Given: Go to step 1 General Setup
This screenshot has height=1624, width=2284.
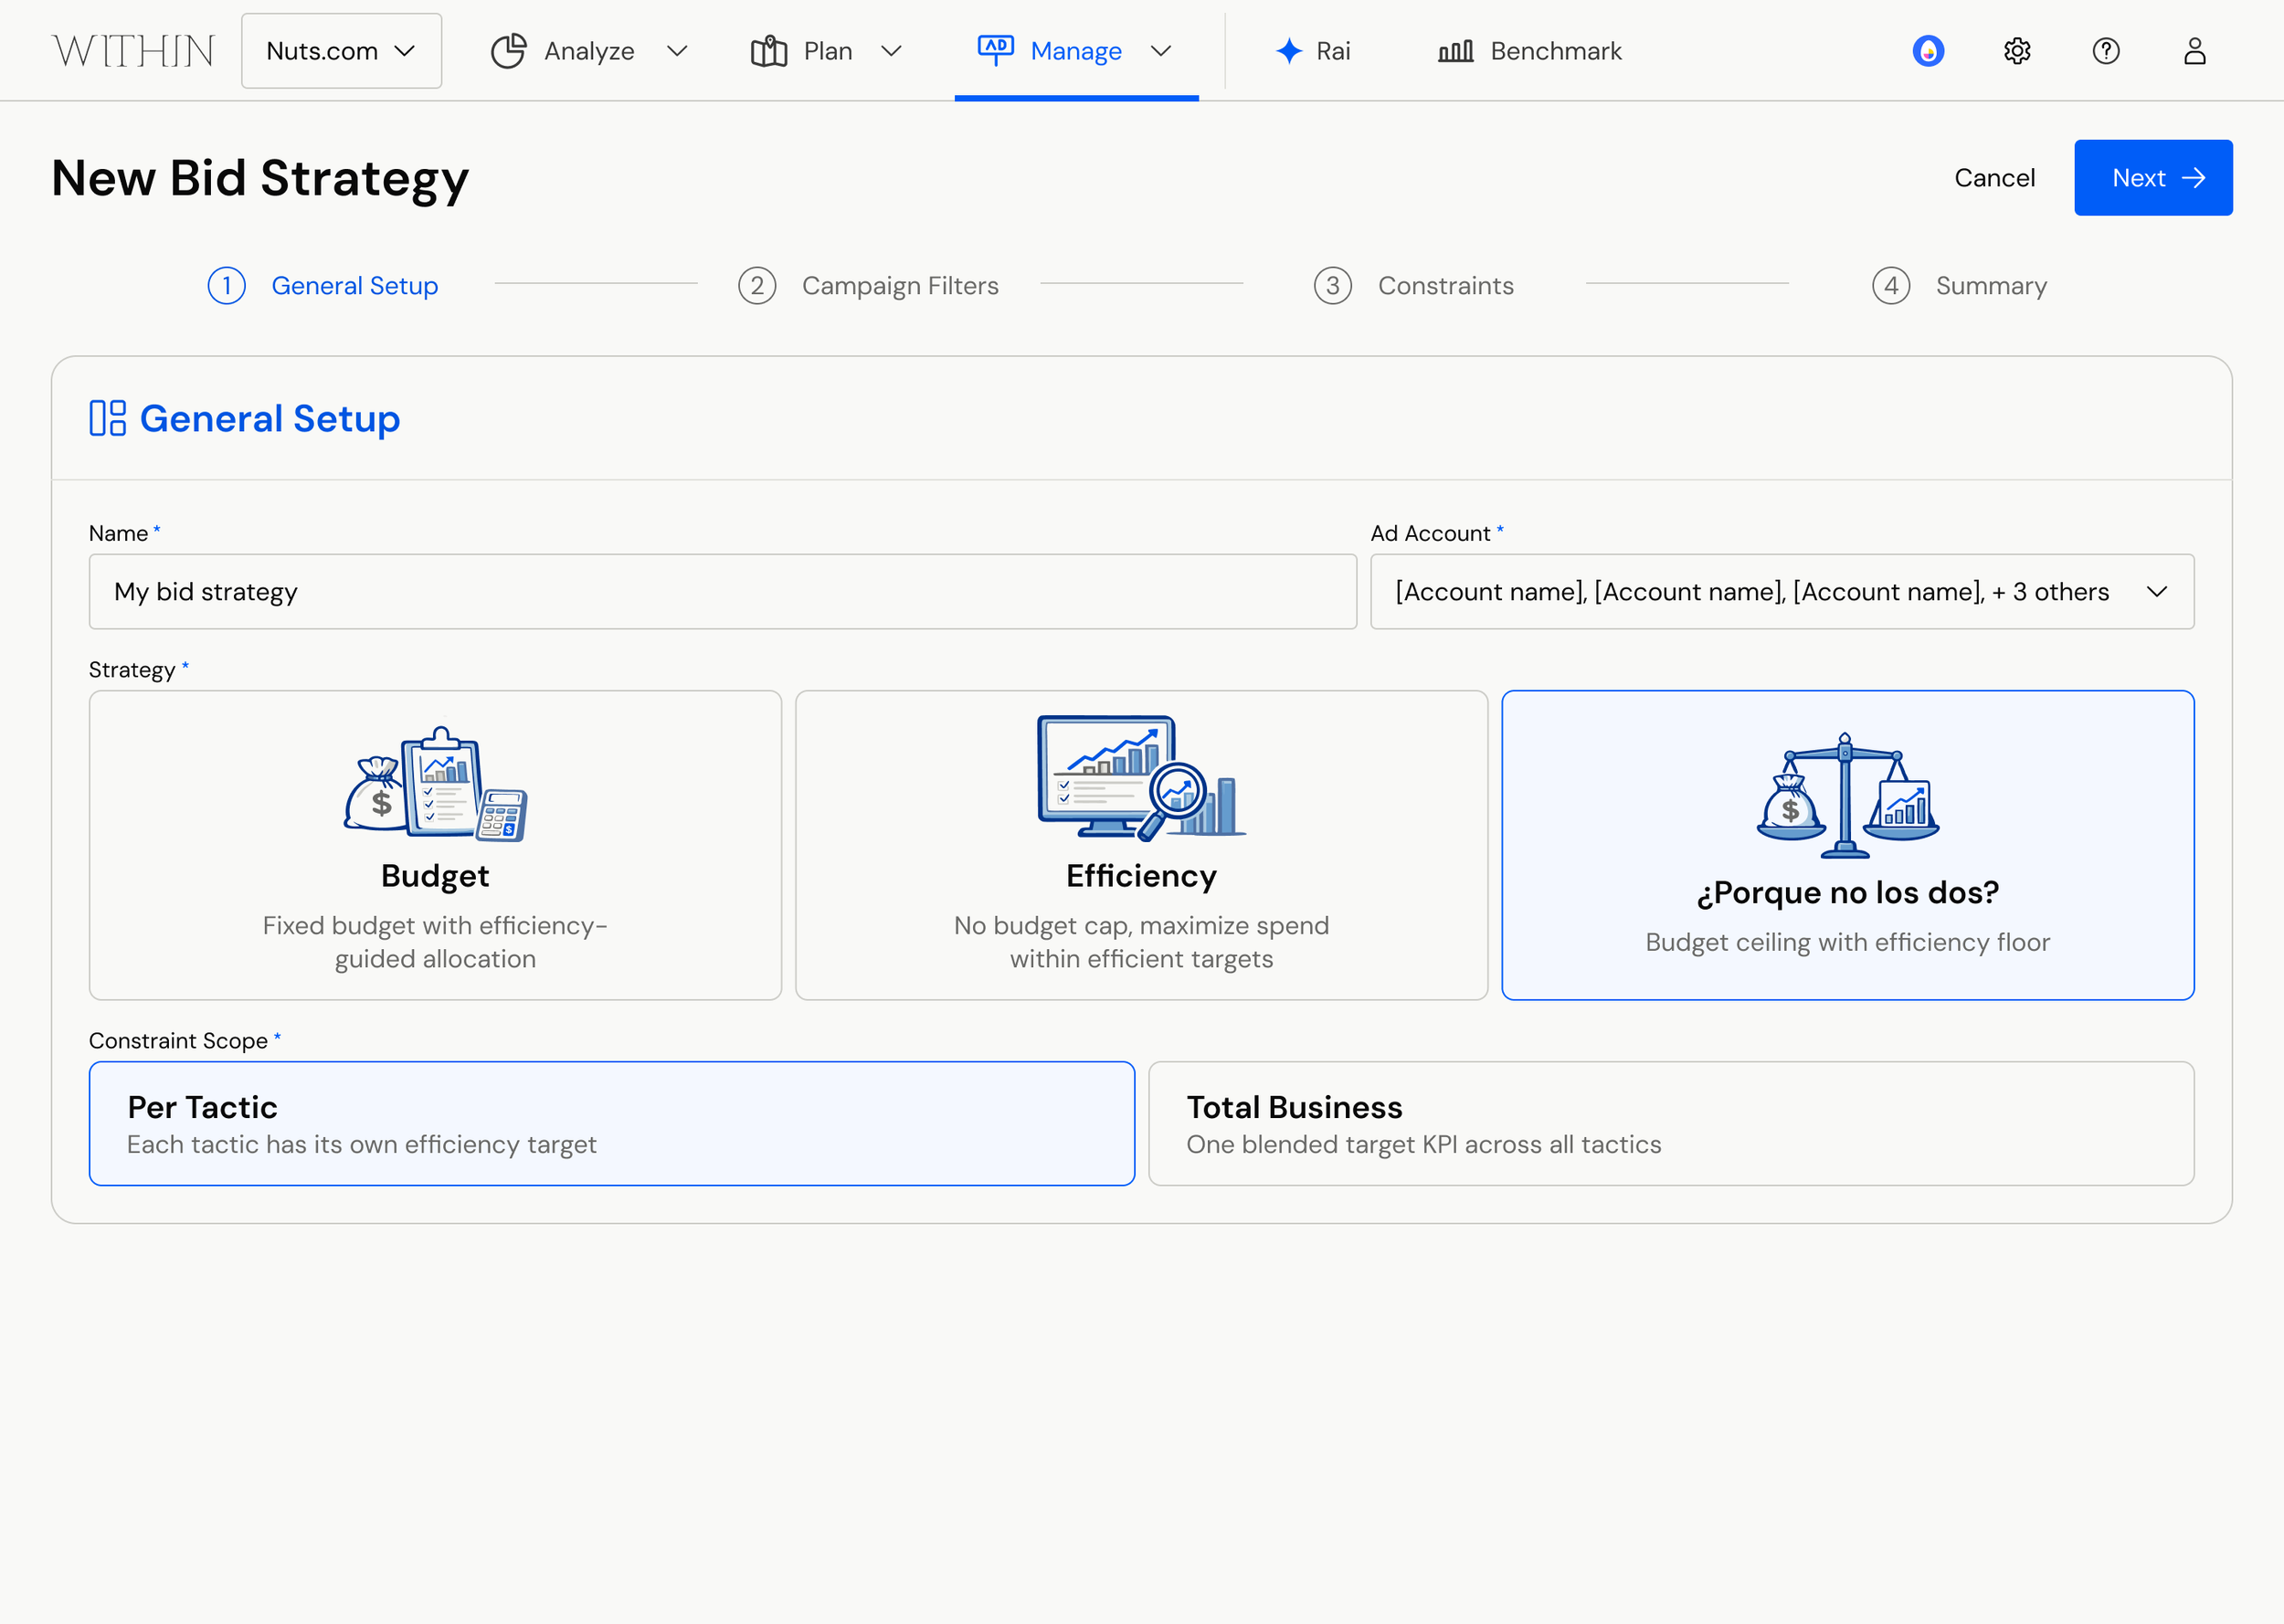Looking at the screenshot, I should click(323, 286).
